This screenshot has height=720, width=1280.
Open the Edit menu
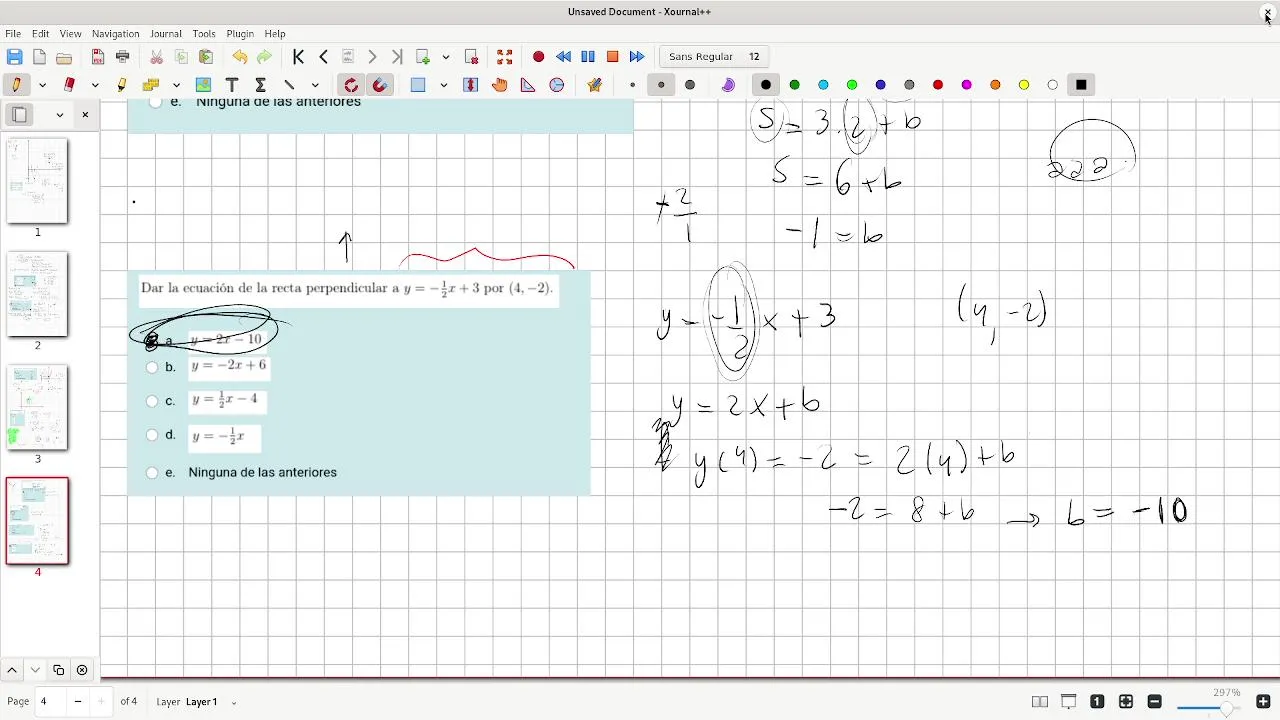pyautogui.click(x=40, y=34)
